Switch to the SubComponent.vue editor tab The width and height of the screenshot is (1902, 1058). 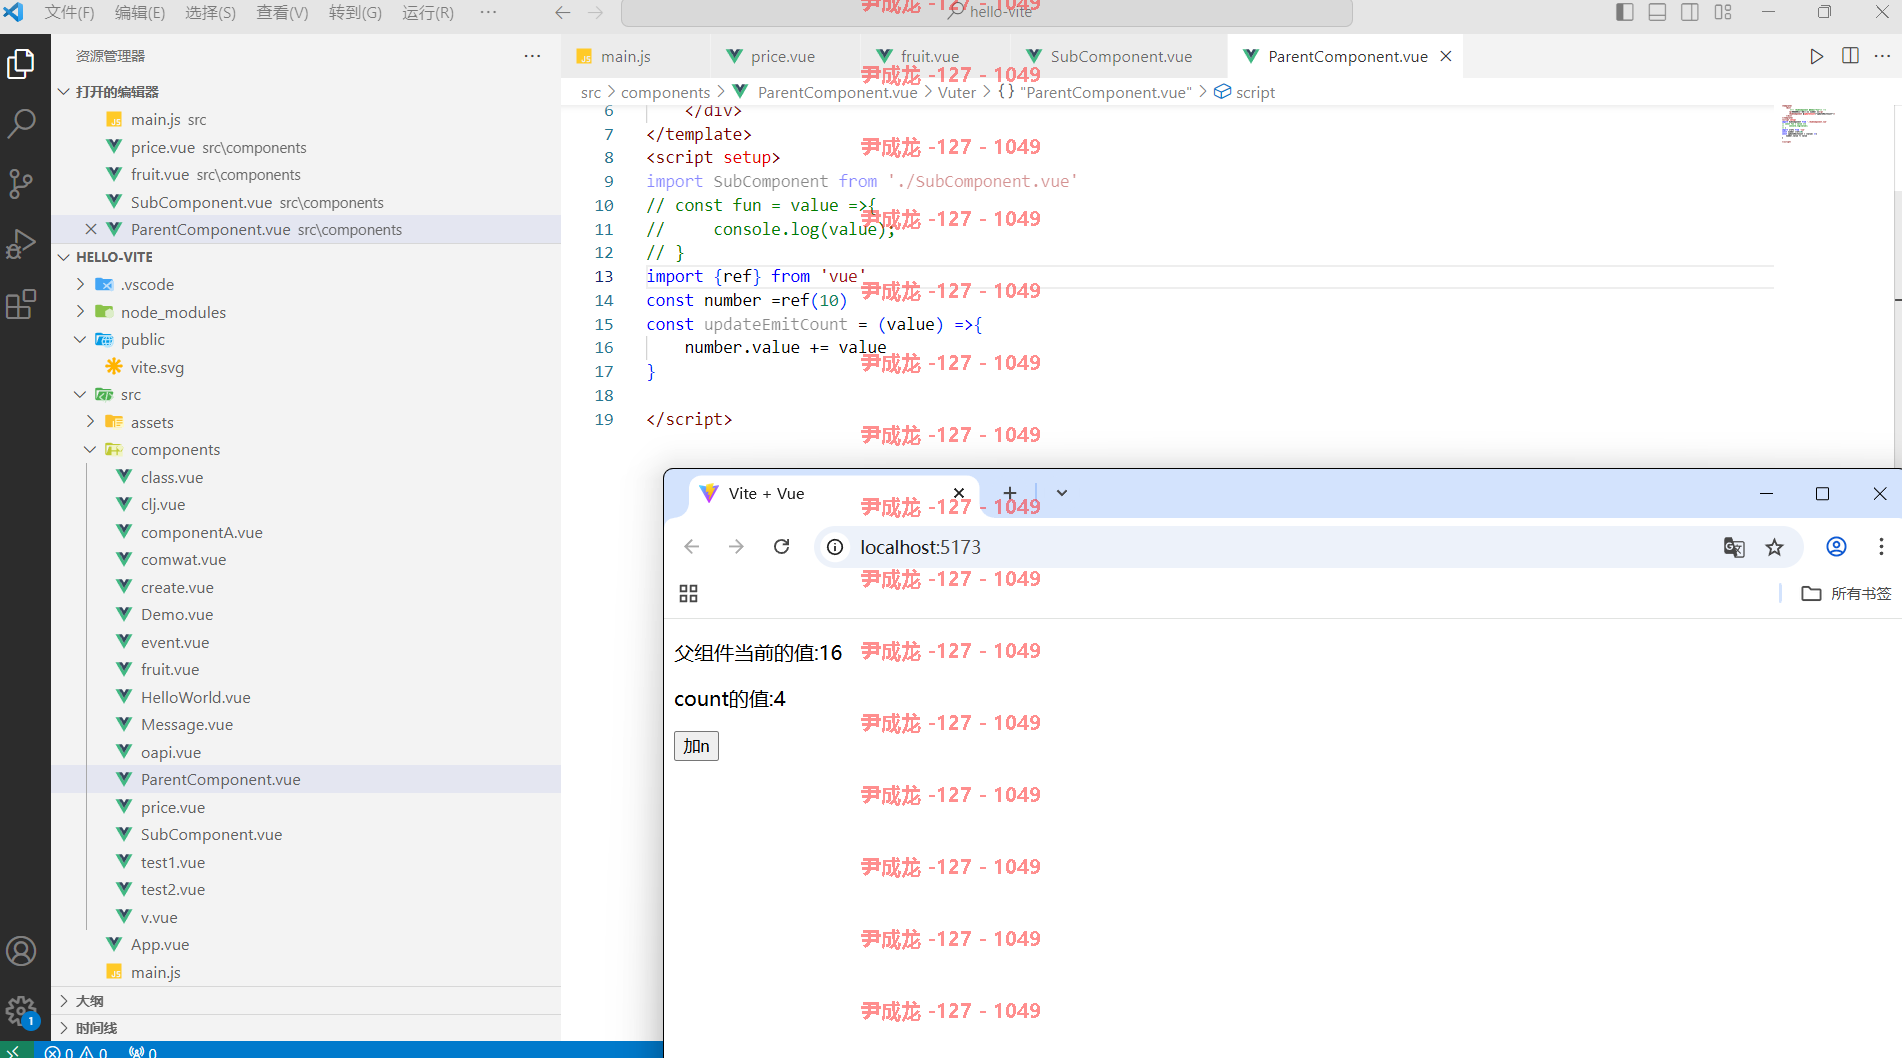click(x=1120, y=56)
